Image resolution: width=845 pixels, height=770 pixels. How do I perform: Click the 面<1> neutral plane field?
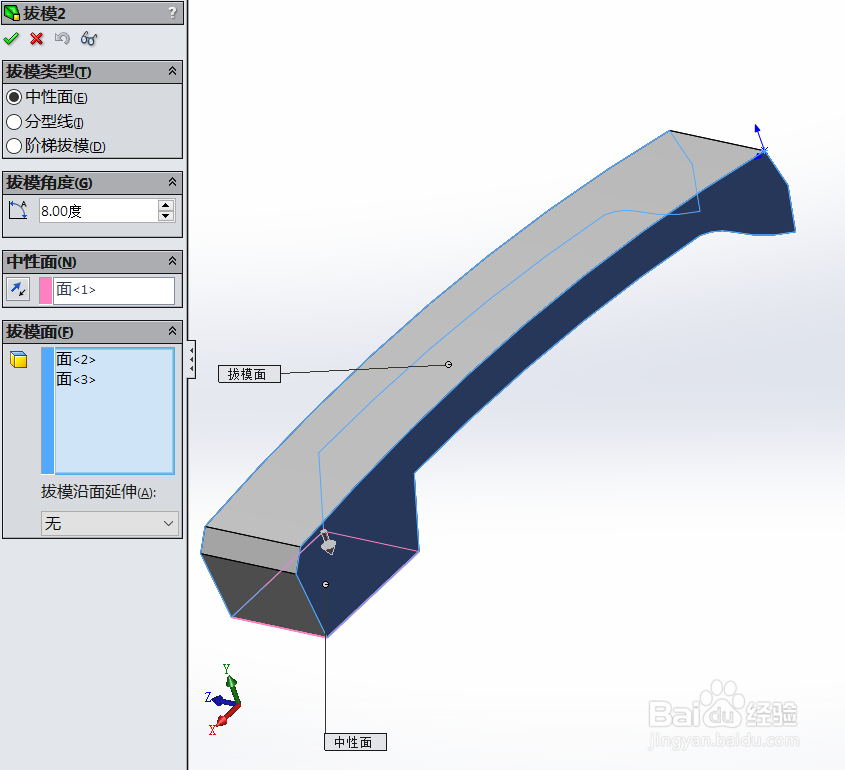tap(114, 290)
